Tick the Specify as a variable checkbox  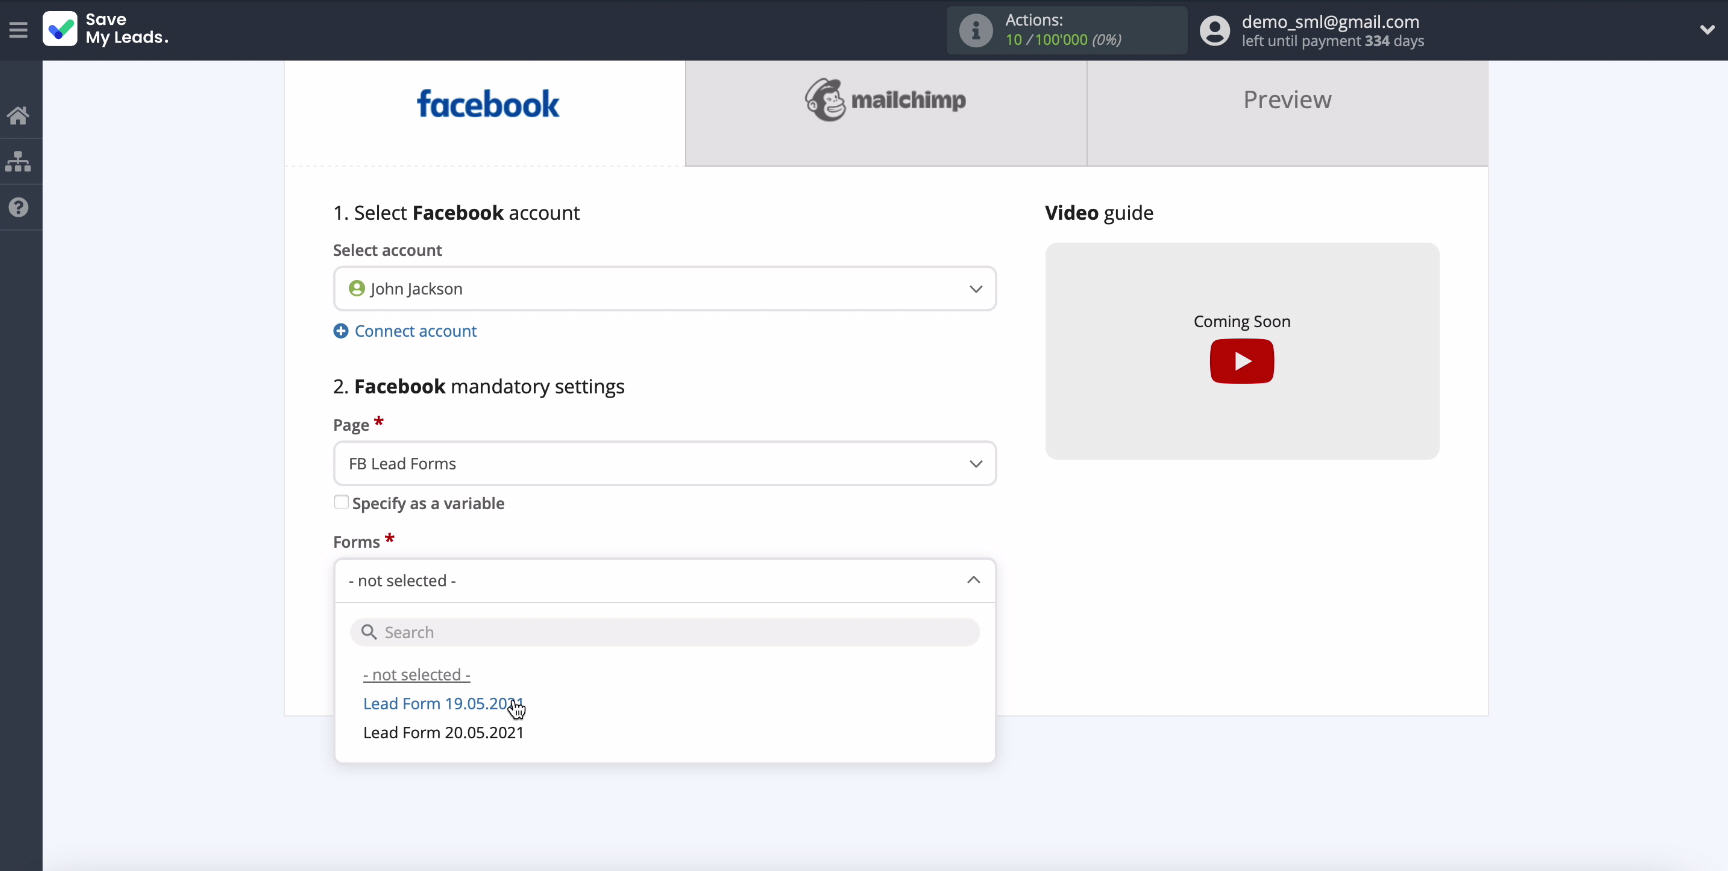[341, 502]
